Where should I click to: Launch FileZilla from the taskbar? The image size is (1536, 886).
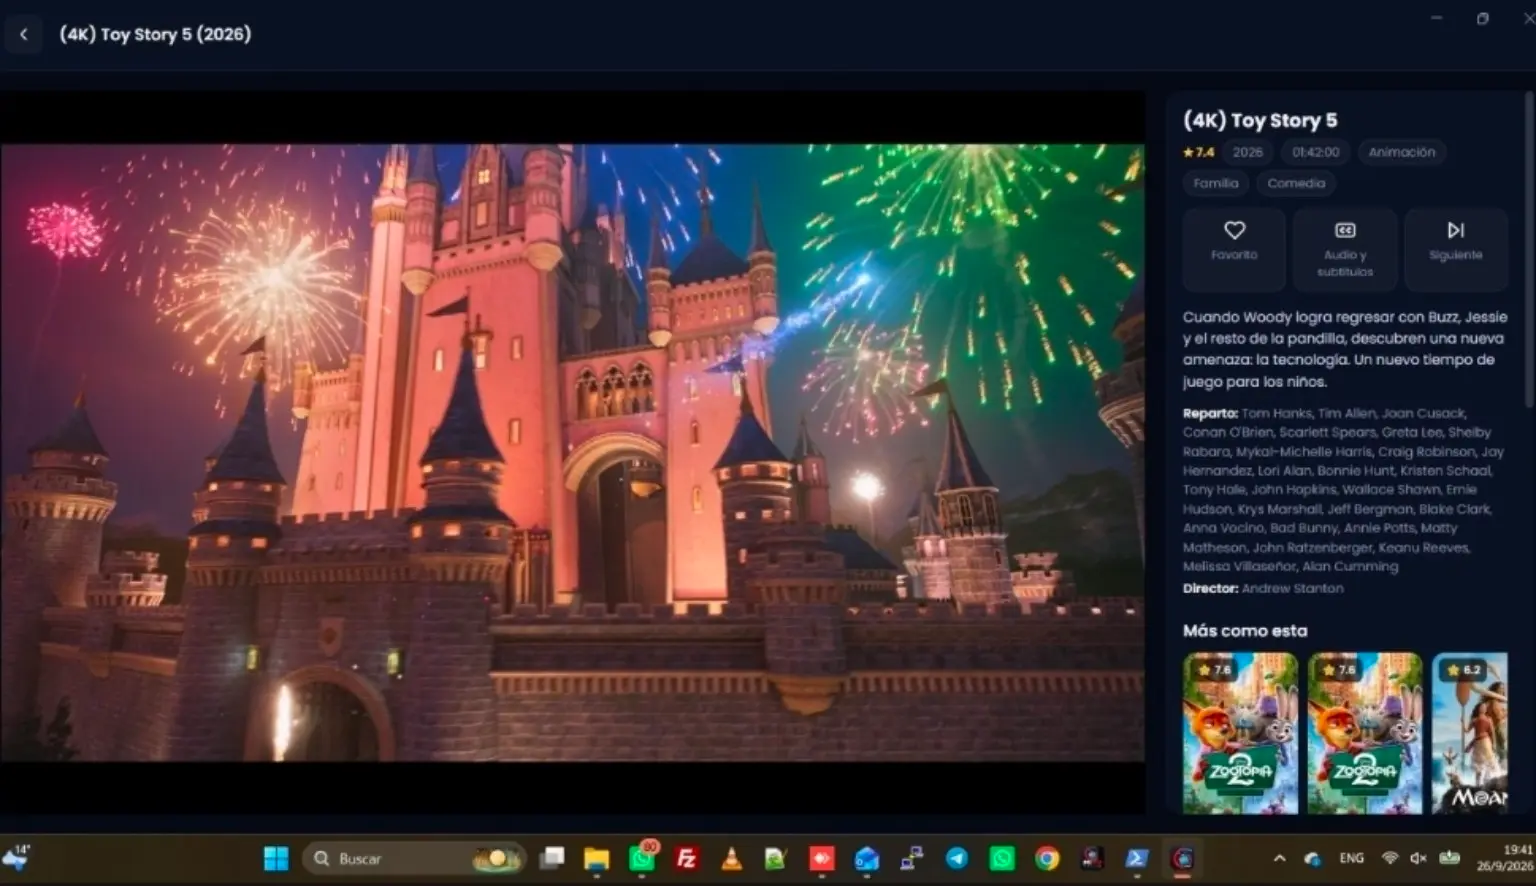[686, 858]
